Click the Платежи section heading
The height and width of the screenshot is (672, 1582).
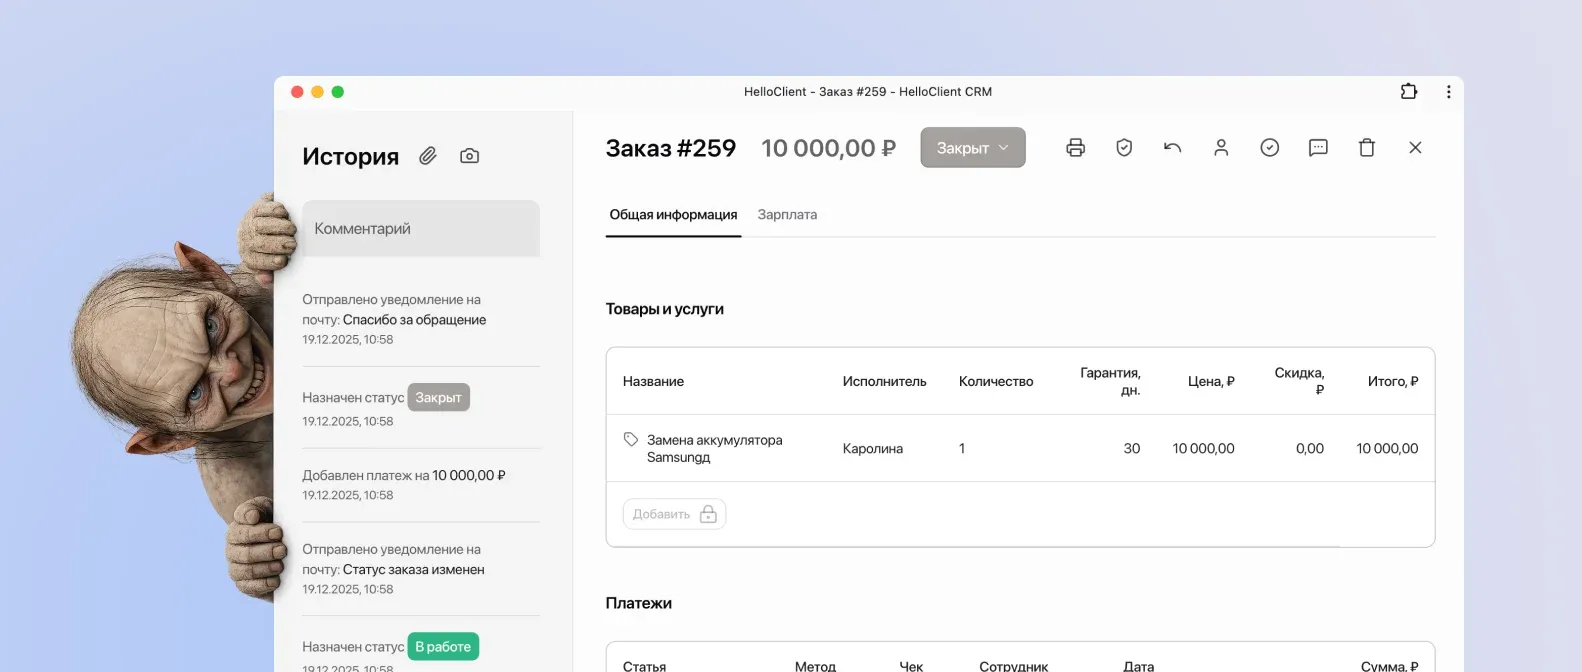[639, 603]
